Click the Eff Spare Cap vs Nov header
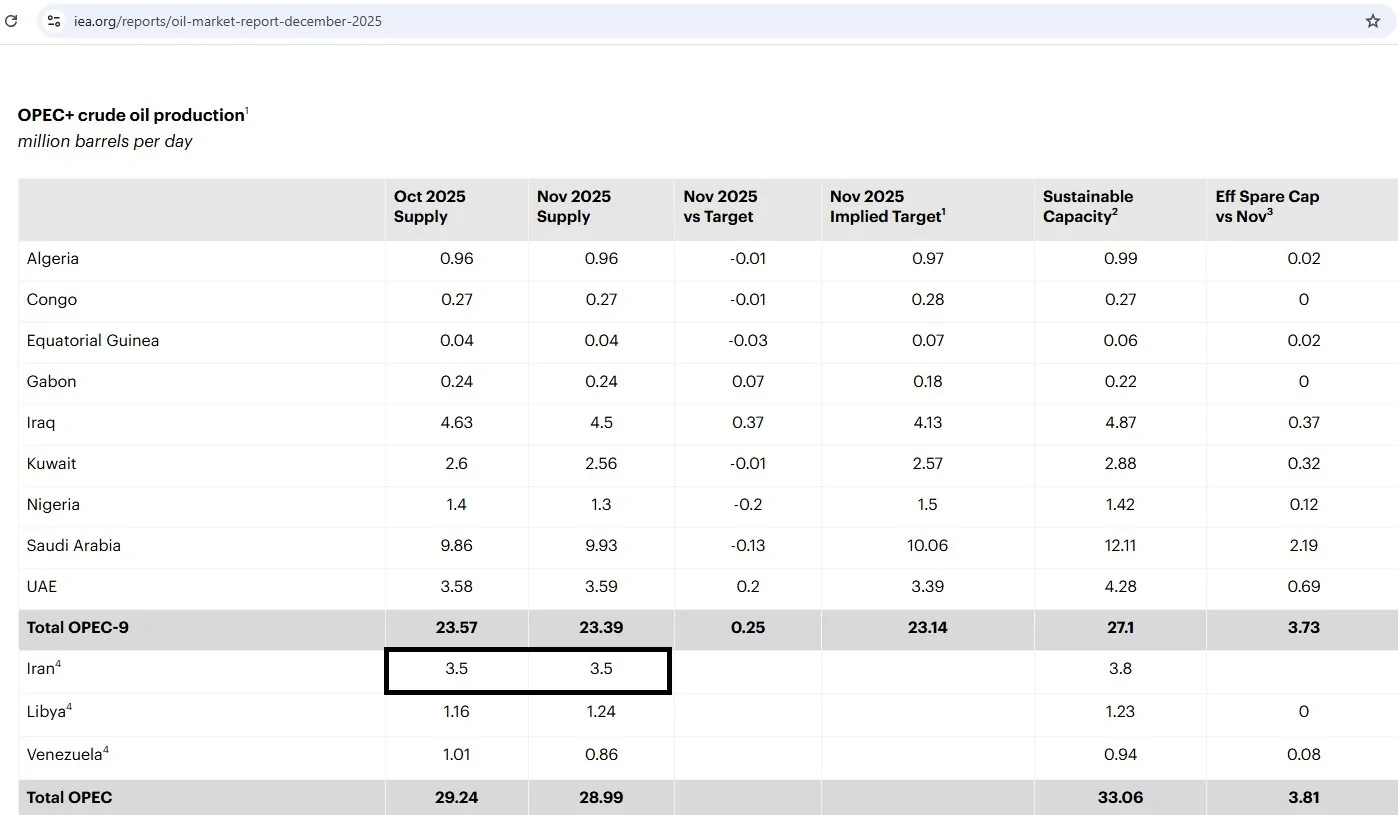1398x815 pixels. click(x=1266, y=206)
